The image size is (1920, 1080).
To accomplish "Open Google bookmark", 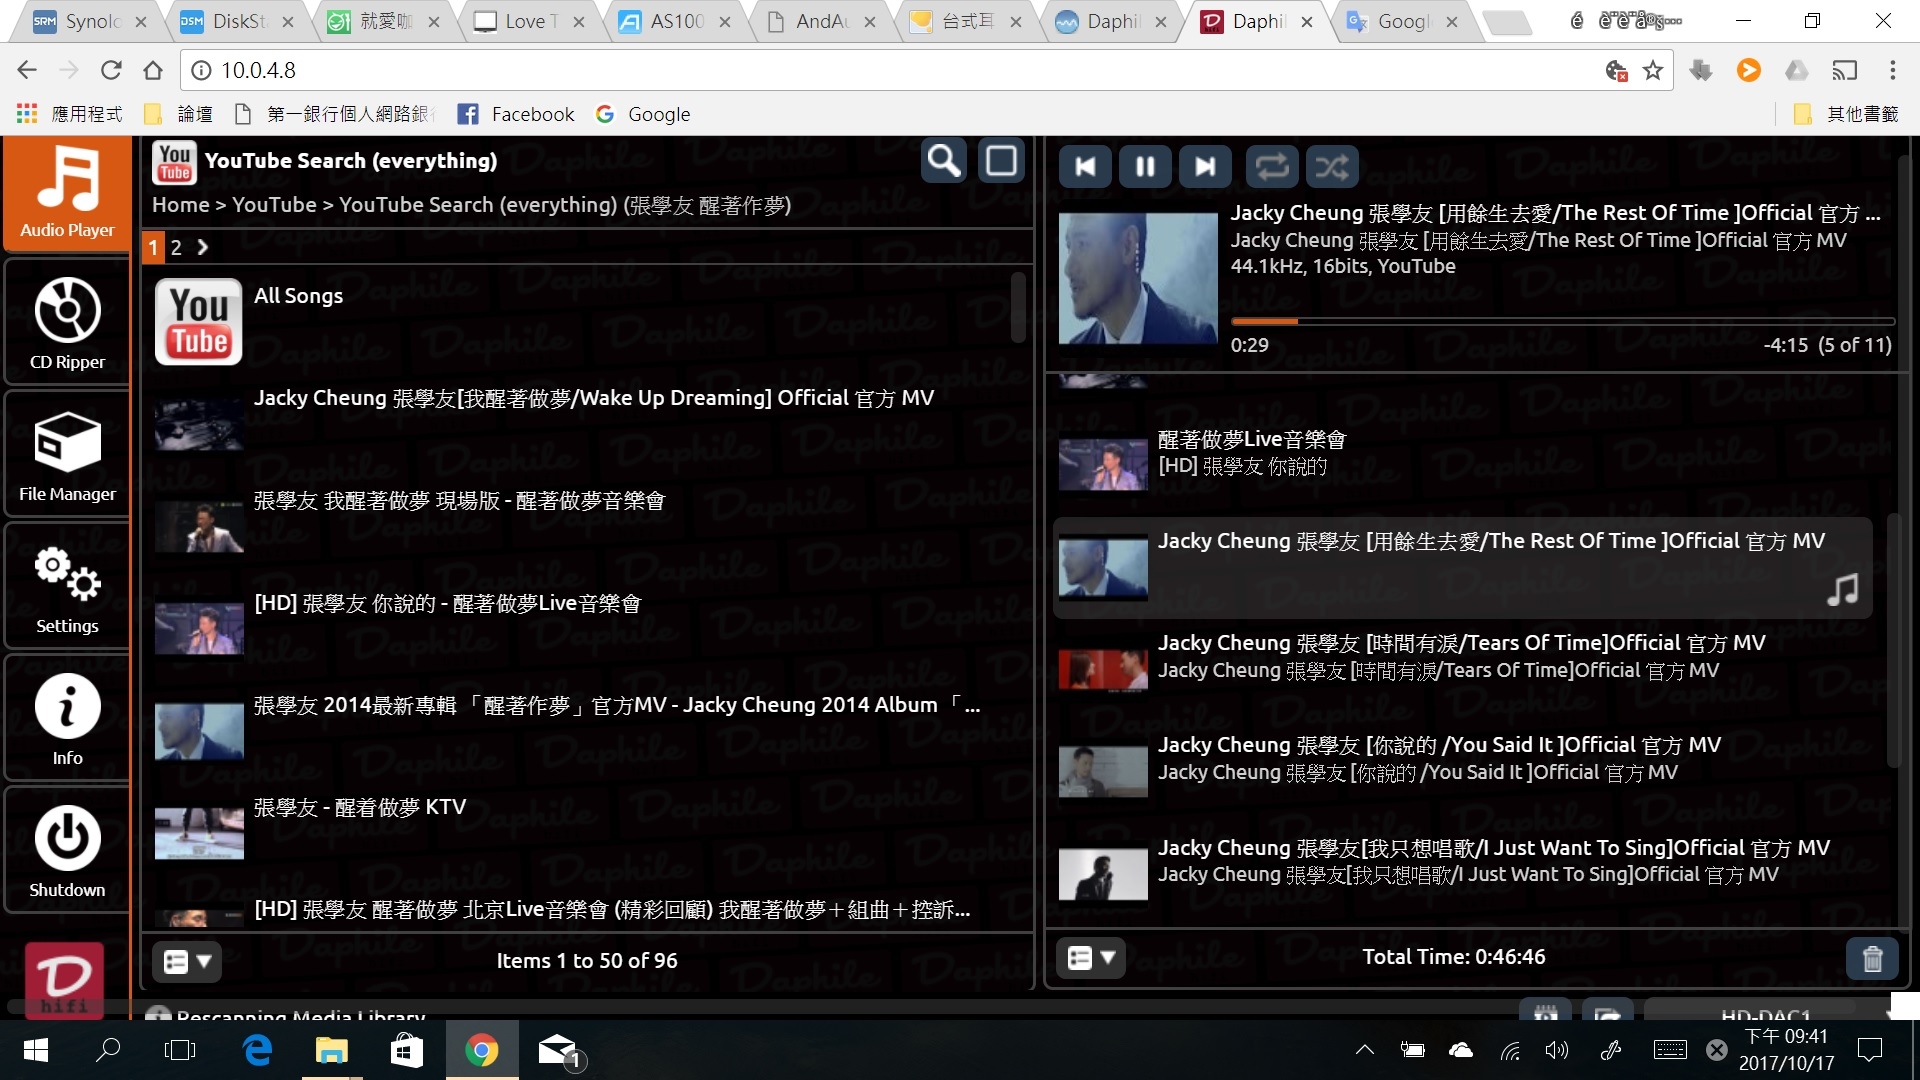I will tap(643, 114).
